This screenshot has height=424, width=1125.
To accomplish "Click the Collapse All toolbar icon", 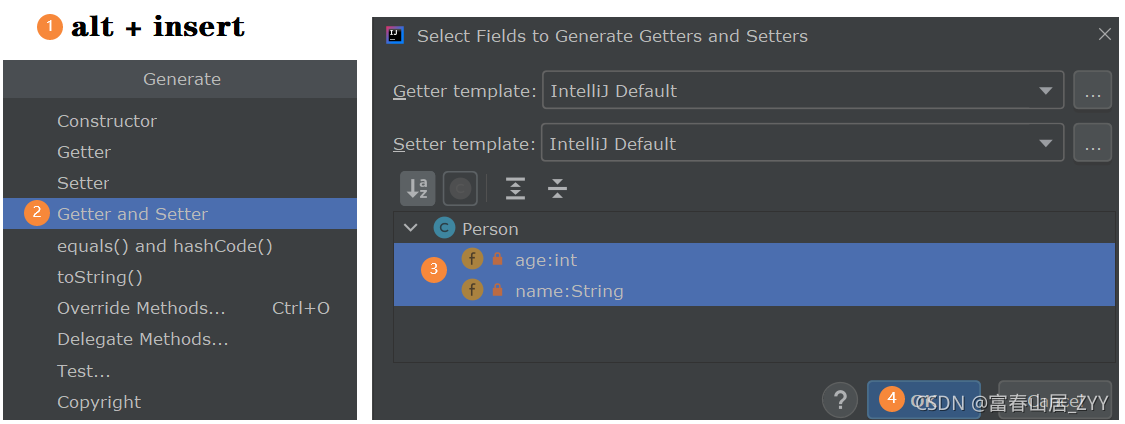I will pyautogui.click(x=557, y=188).
